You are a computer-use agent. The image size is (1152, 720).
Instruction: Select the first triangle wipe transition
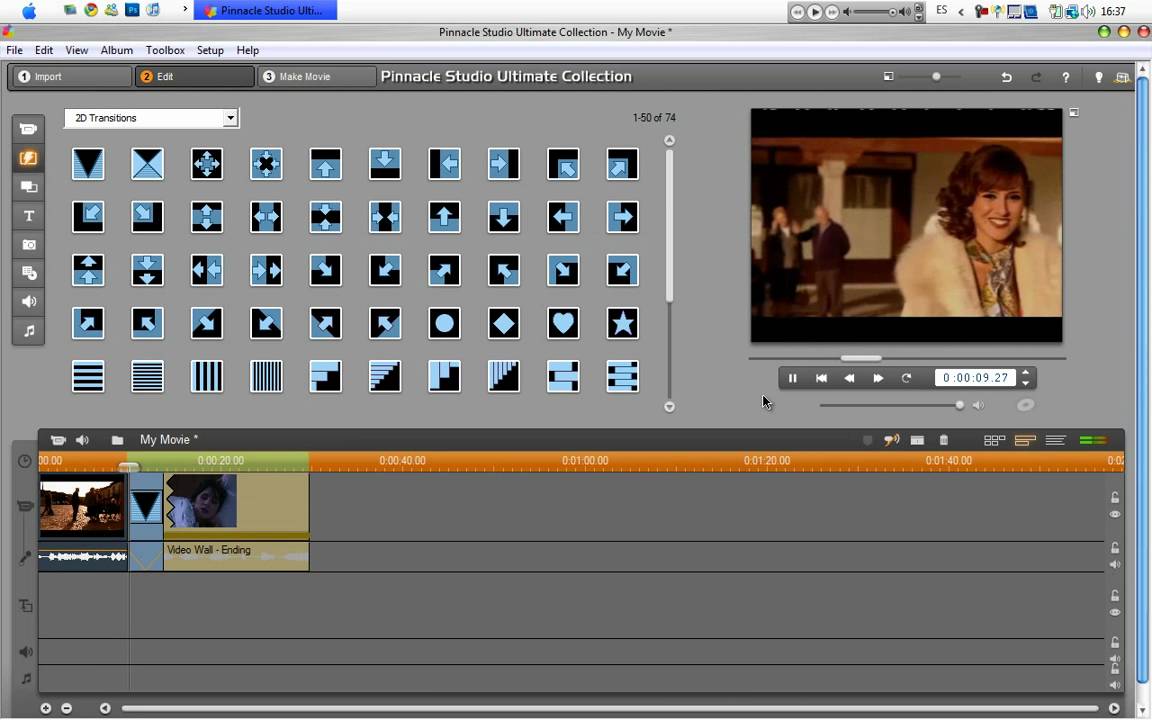(x=88, y=164)
